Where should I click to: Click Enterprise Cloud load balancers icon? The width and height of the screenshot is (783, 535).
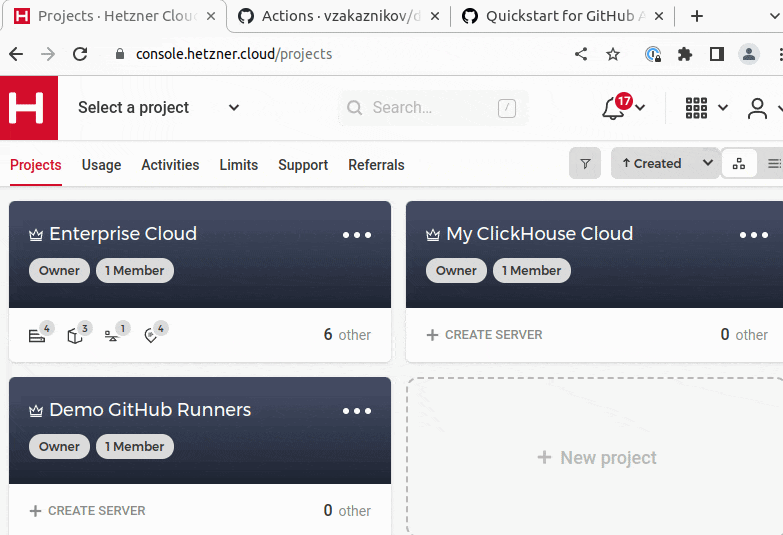[x=112, y=336]
